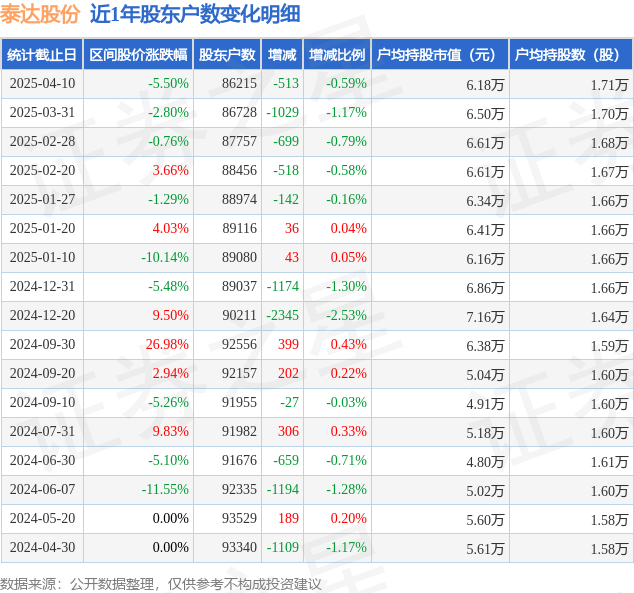Viewport: 634px width, 593px height.
Task: Click the 26.98% price change cell
Action: point(138,344)
